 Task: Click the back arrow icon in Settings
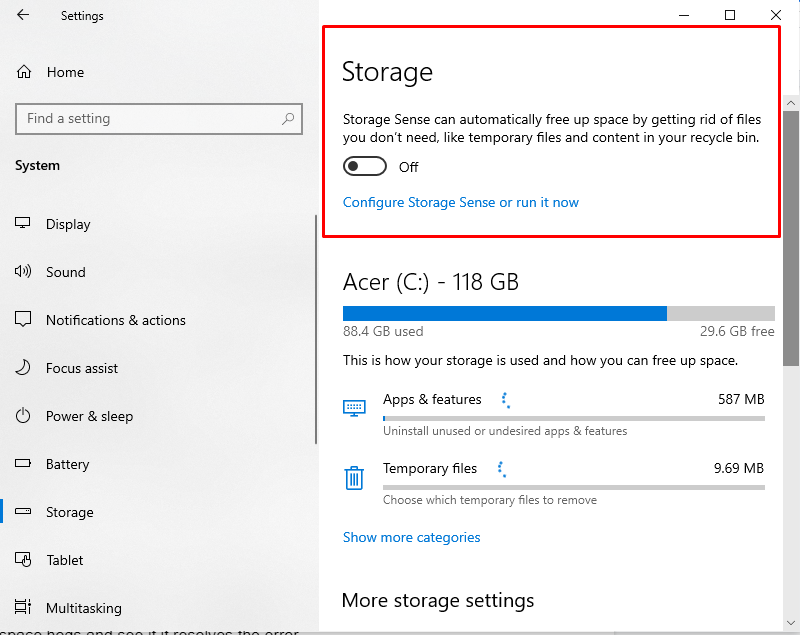click(23, 15)
